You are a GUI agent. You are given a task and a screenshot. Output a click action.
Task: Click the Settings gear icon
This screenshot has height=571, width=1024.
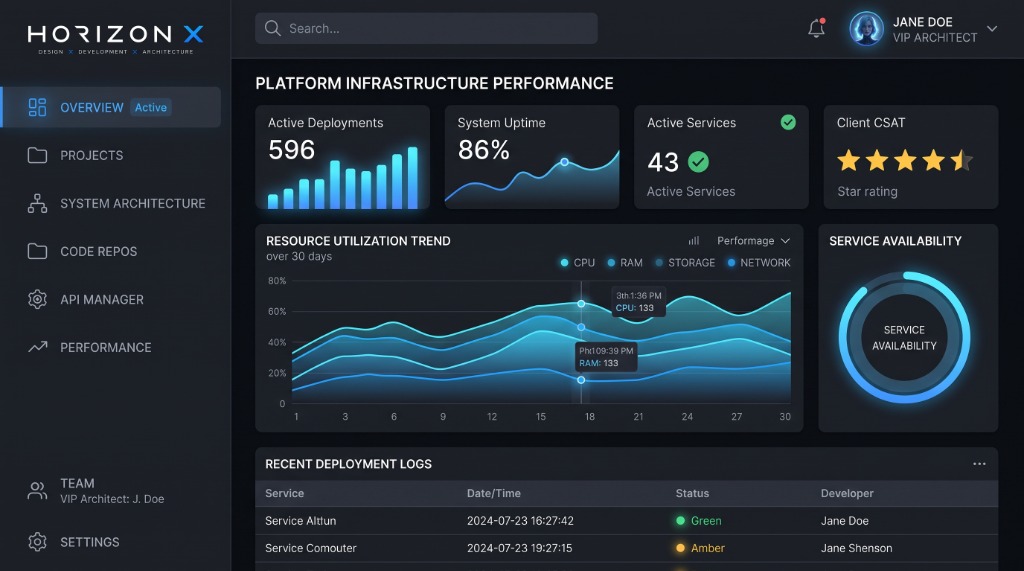coord(37,542)
